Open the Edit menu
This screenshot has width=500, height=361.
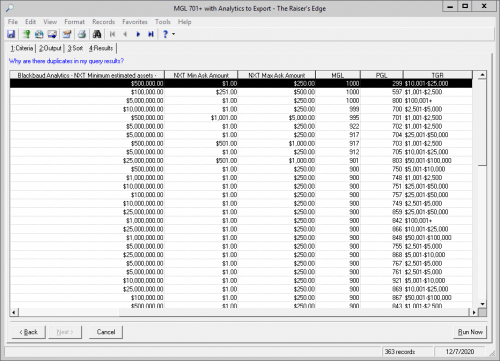pyautogui.click(x=30, y=22)
